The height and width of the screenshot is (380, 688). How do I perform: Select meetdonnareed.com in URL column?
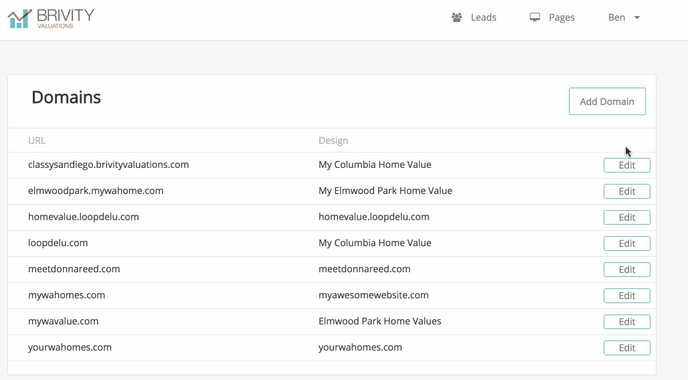[74, 269]
